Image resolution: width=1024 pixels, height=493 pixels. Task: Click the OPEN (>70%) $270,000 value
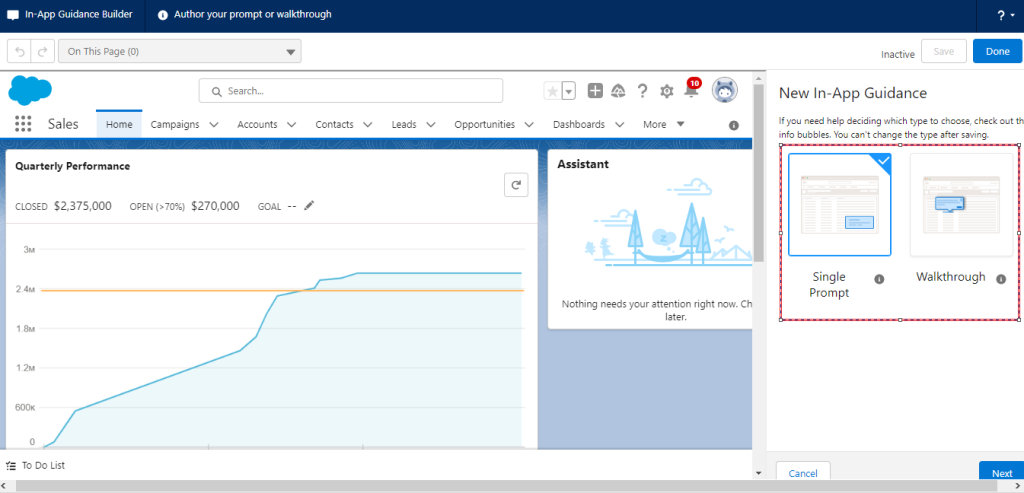coord(215,206)
